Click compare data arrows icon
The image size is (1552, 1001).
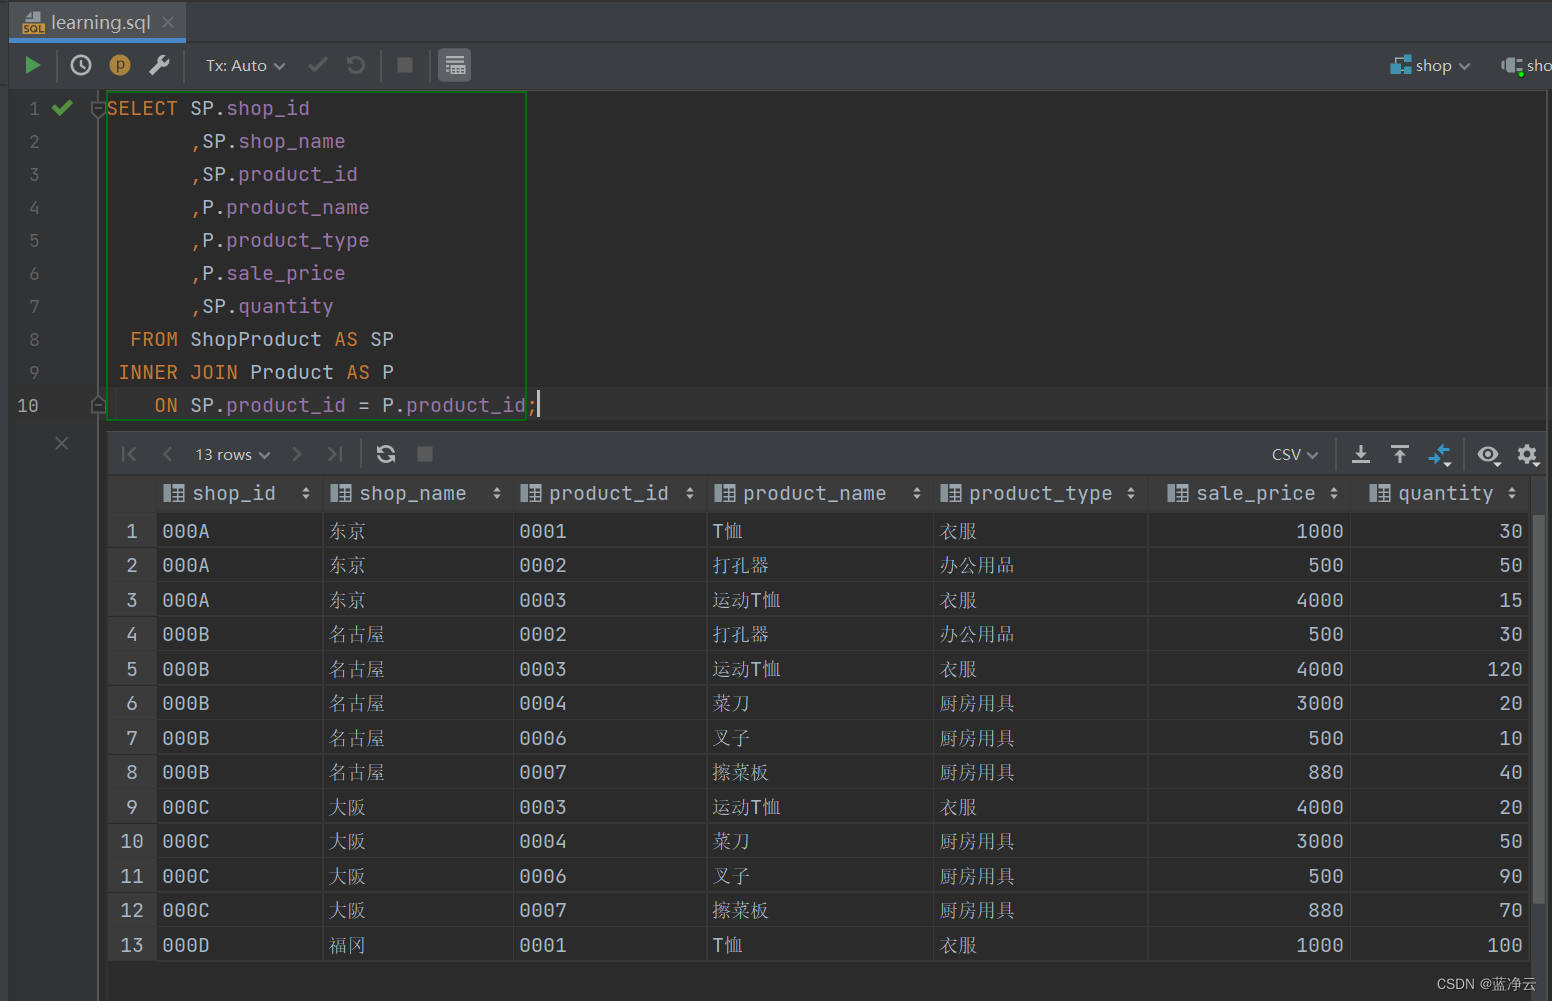1439,455
